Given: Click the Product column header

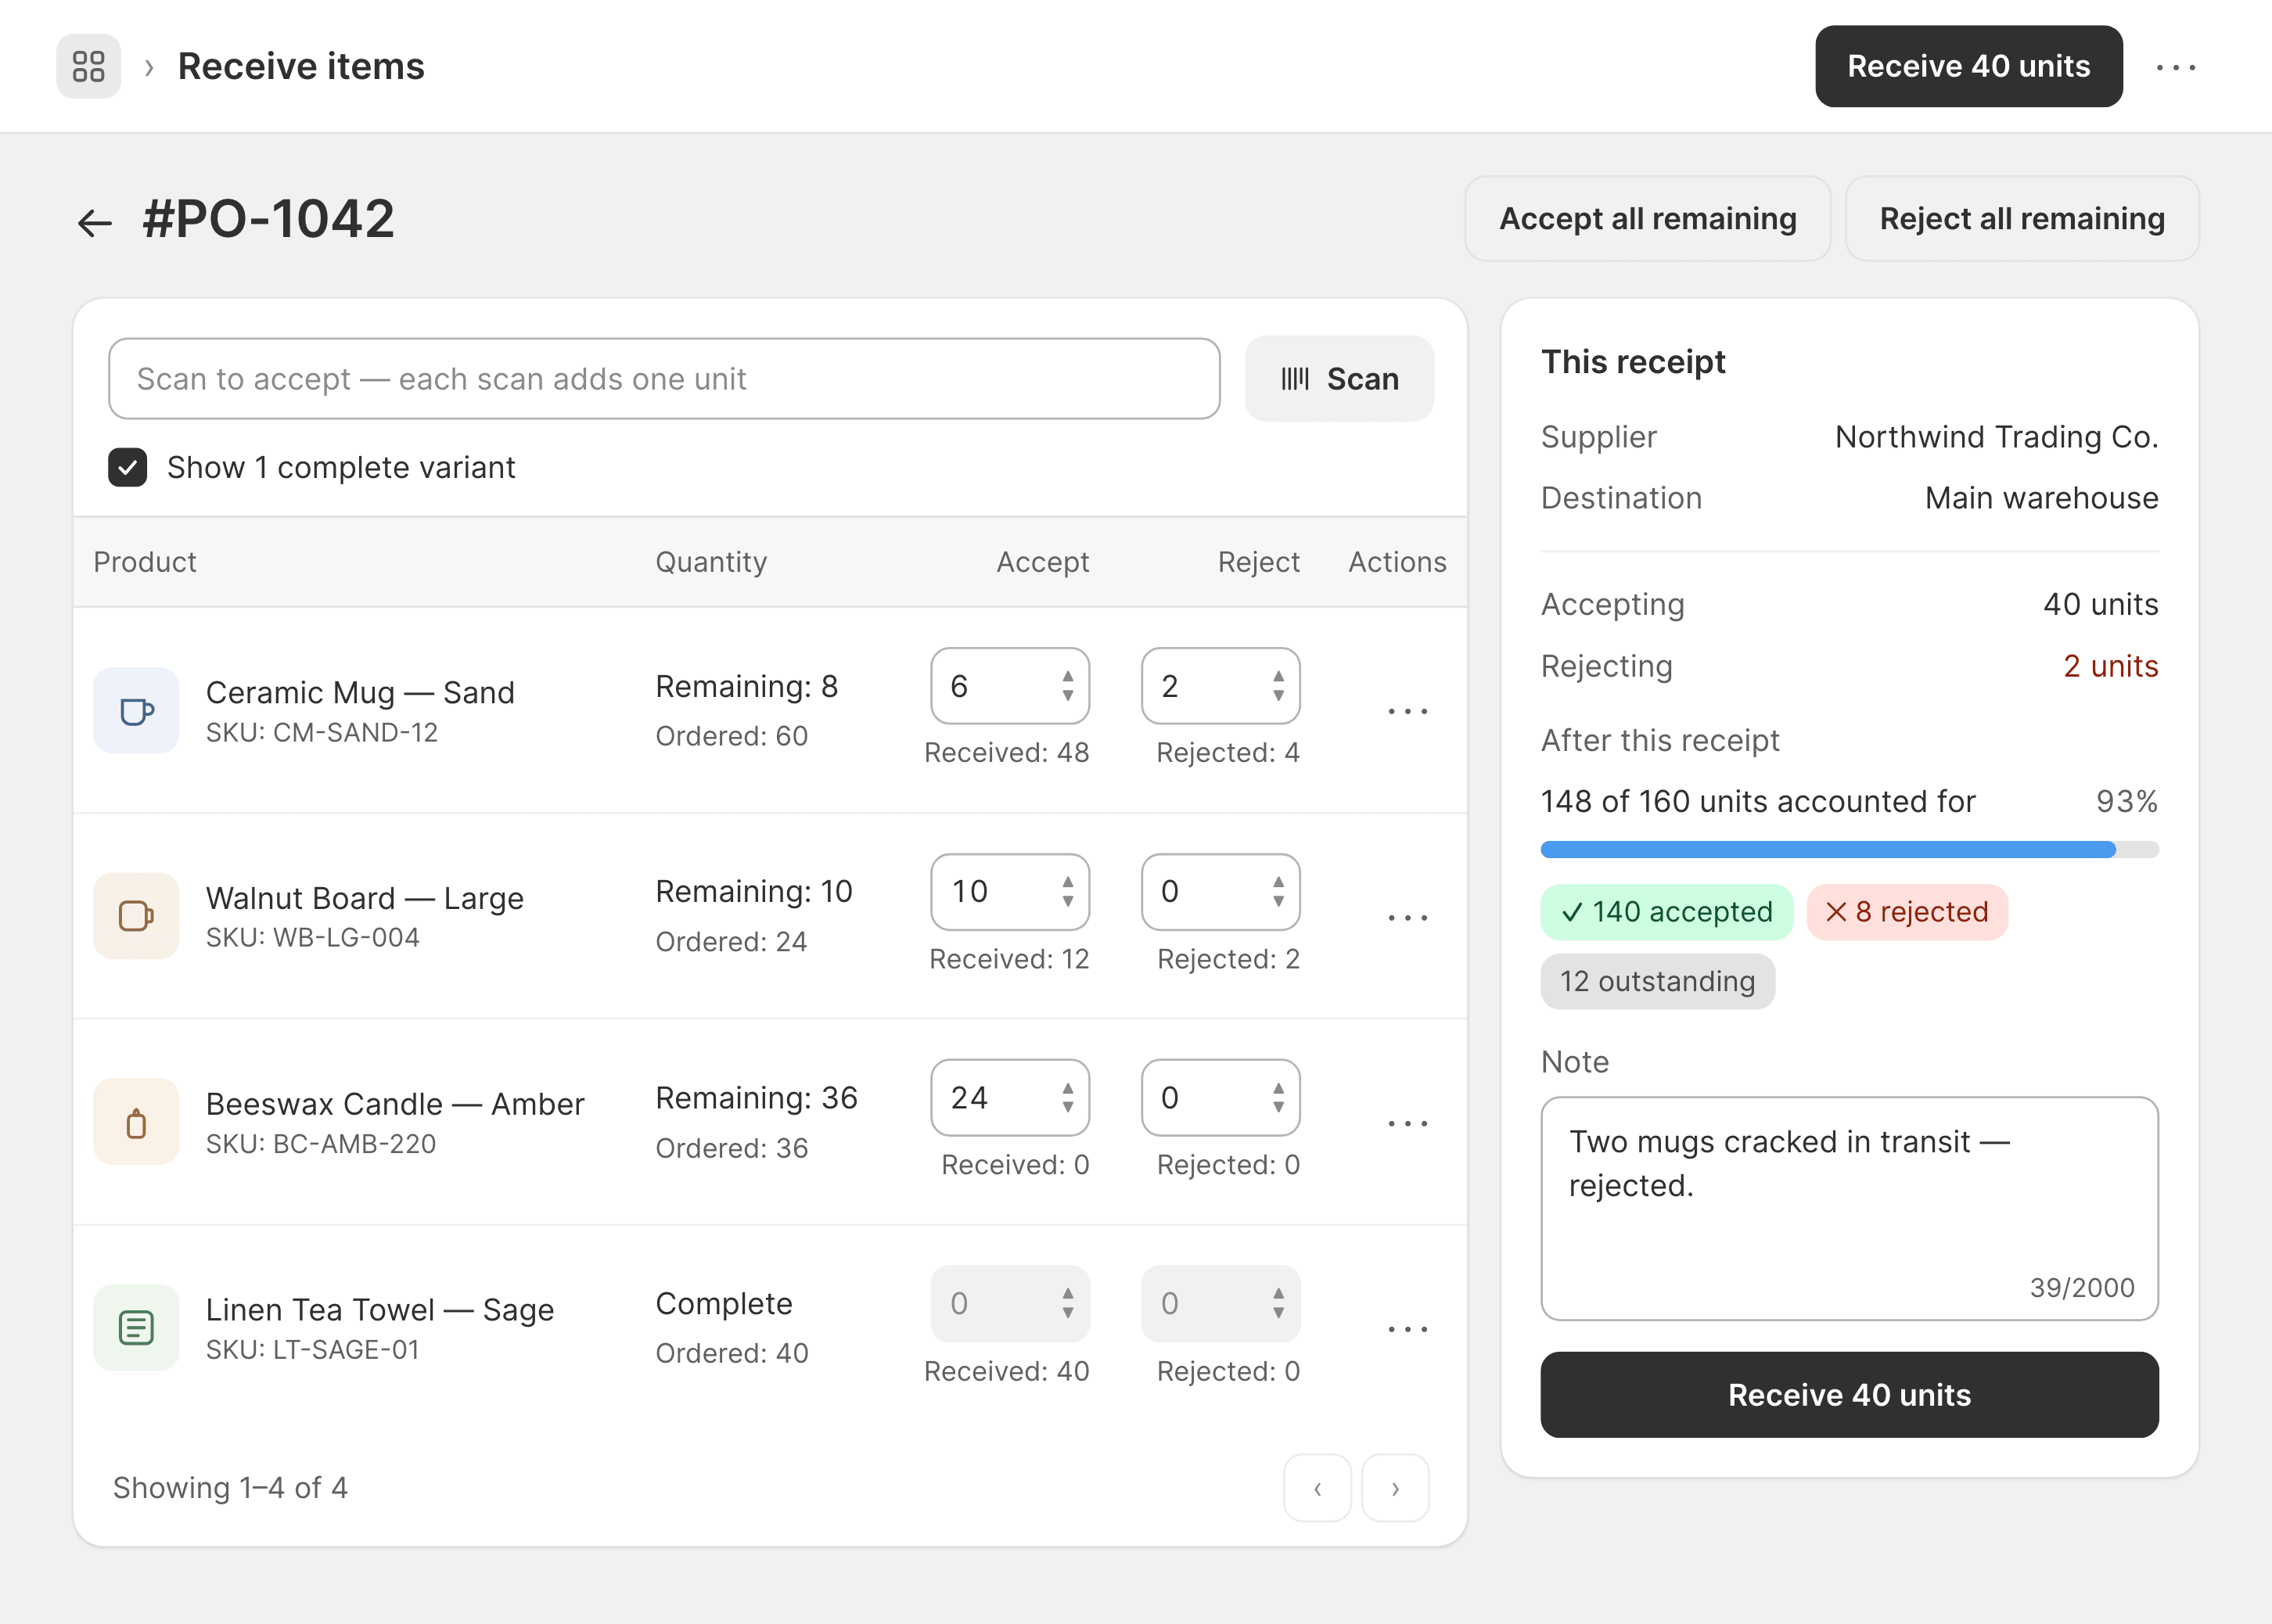Looking at the screenshot, I should 145,562.
